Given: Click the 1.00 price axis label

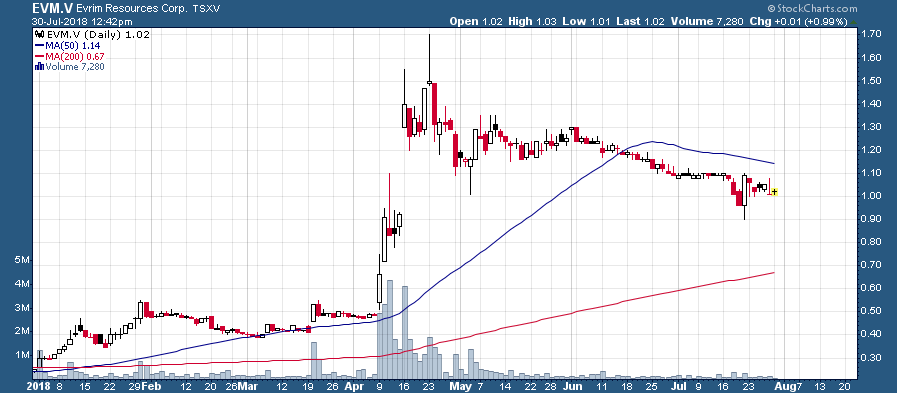Looking at the screenshot, I should click(x=871, y=196).
